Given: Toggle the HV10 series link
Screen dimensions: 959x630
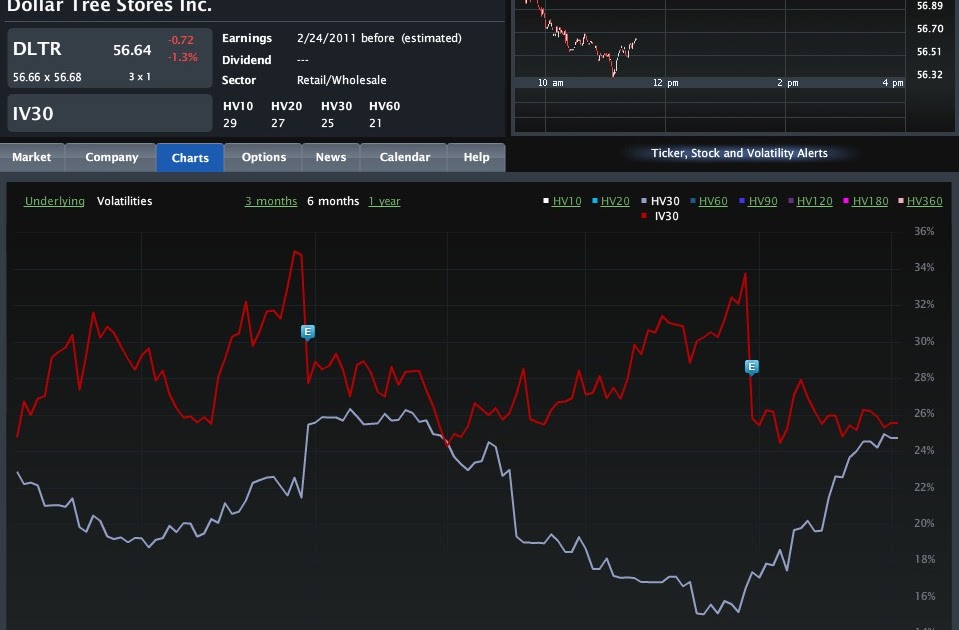Looking at the screenshot, I should (x=566, y=201).
